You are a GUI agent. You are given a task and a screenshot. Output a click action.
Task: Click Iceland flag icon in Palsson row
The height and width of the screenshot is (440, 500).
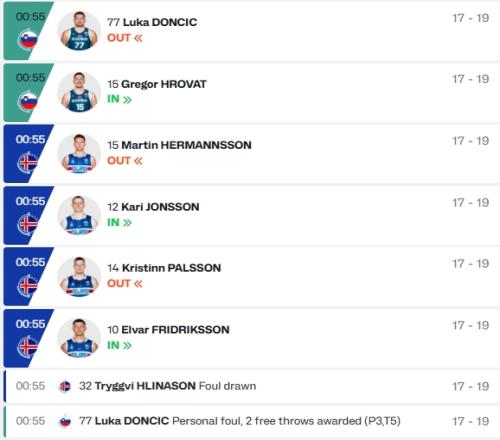(x=28, y=286)
